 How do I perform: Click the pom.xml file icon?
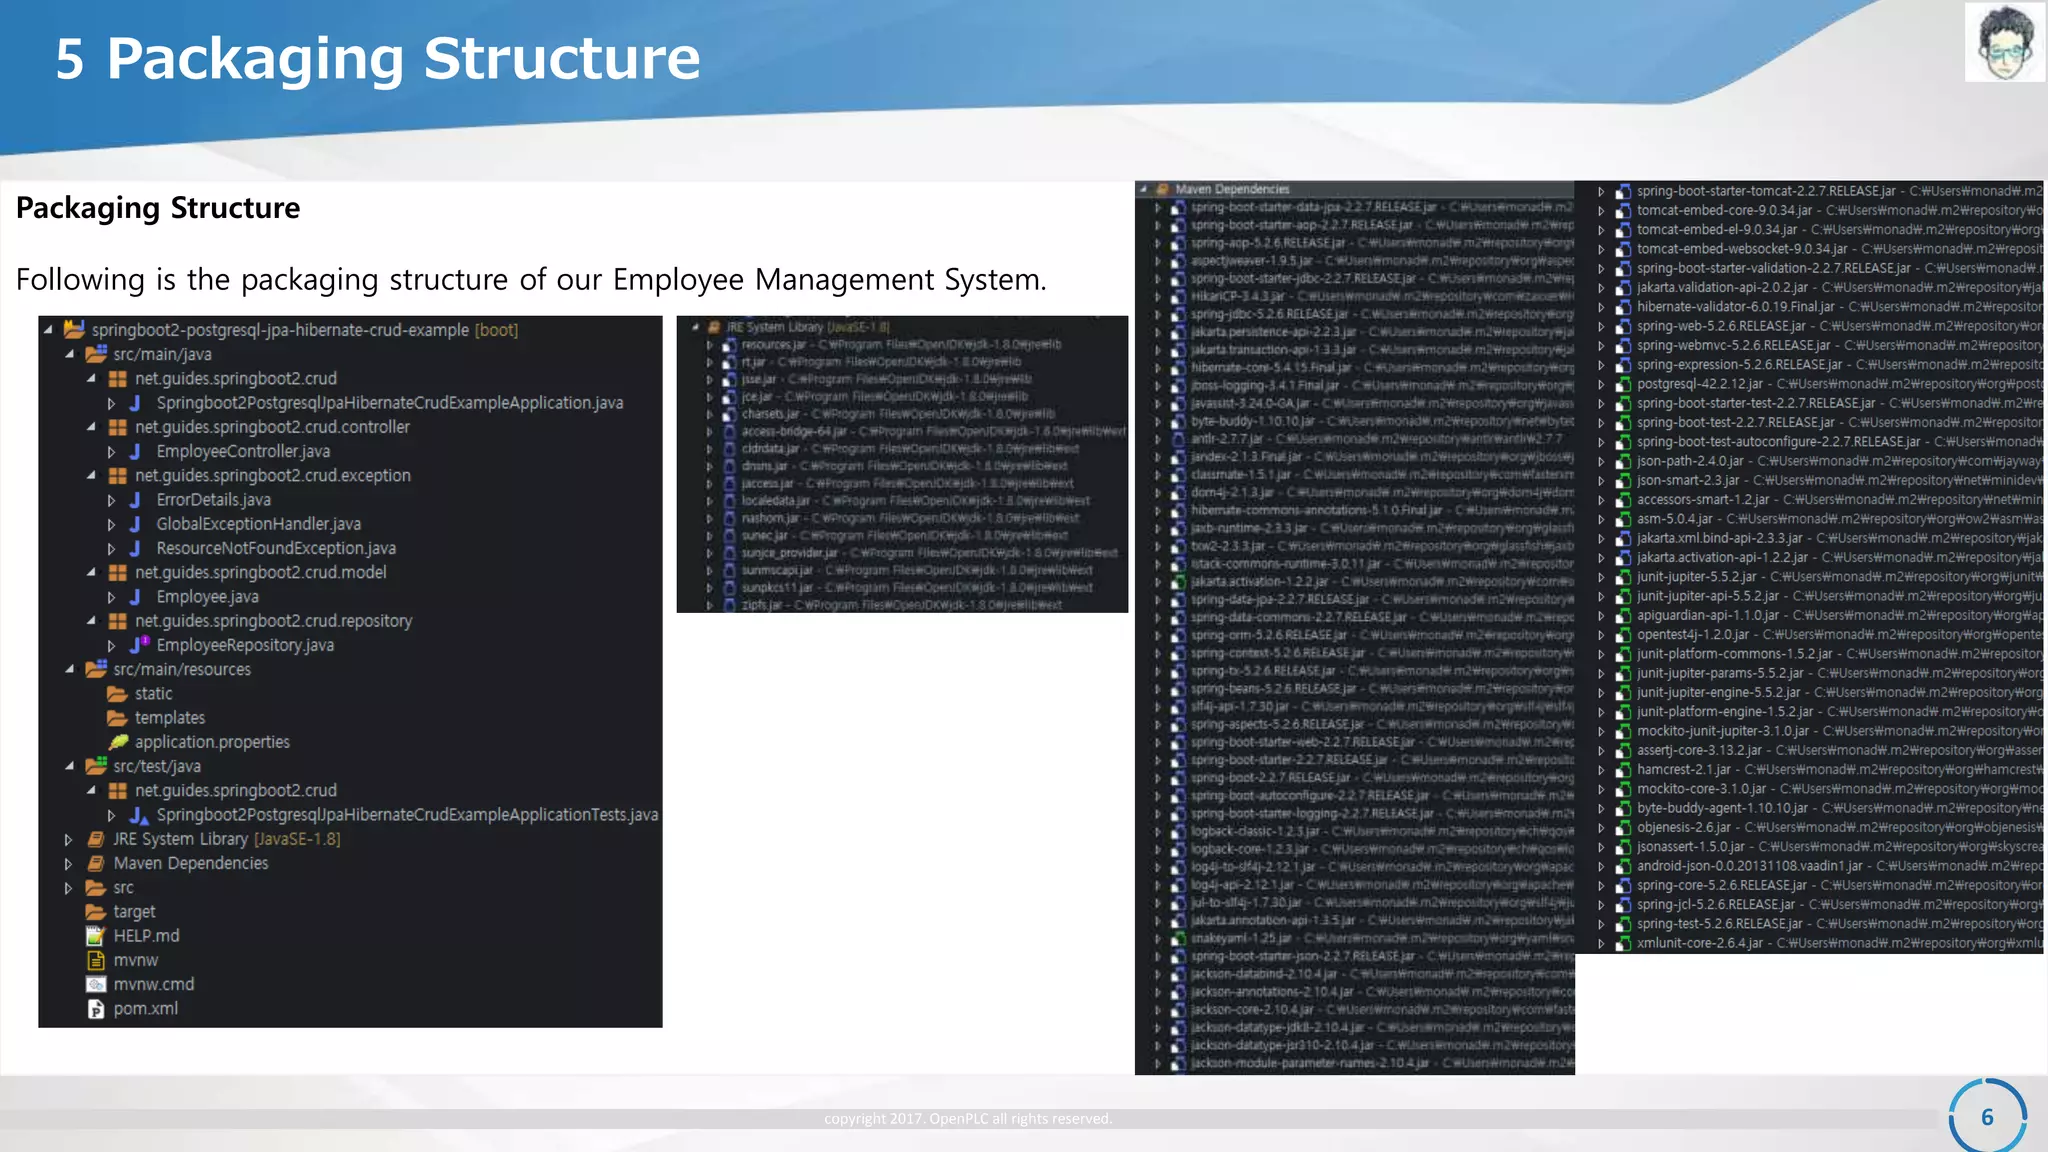tap(96, 1009)
